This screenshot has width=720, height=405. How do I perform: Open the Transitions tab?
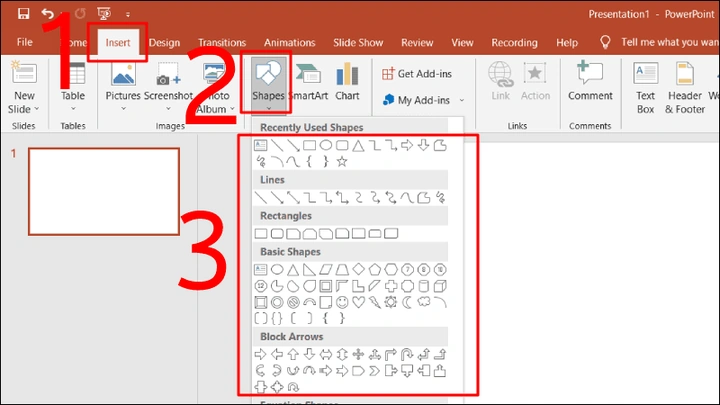[222, 43]
